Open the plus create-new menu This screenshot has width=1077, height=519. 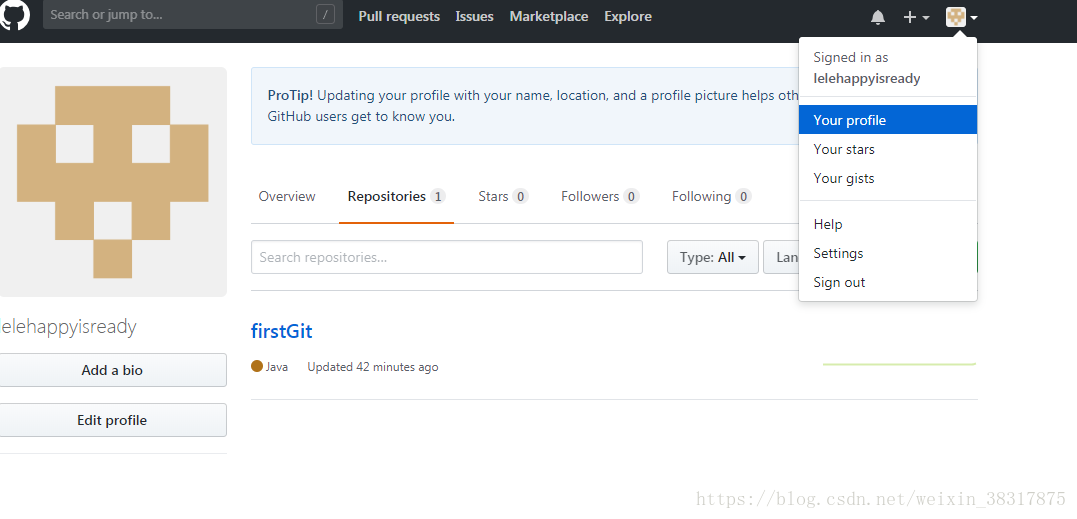[x=916, y=17]
